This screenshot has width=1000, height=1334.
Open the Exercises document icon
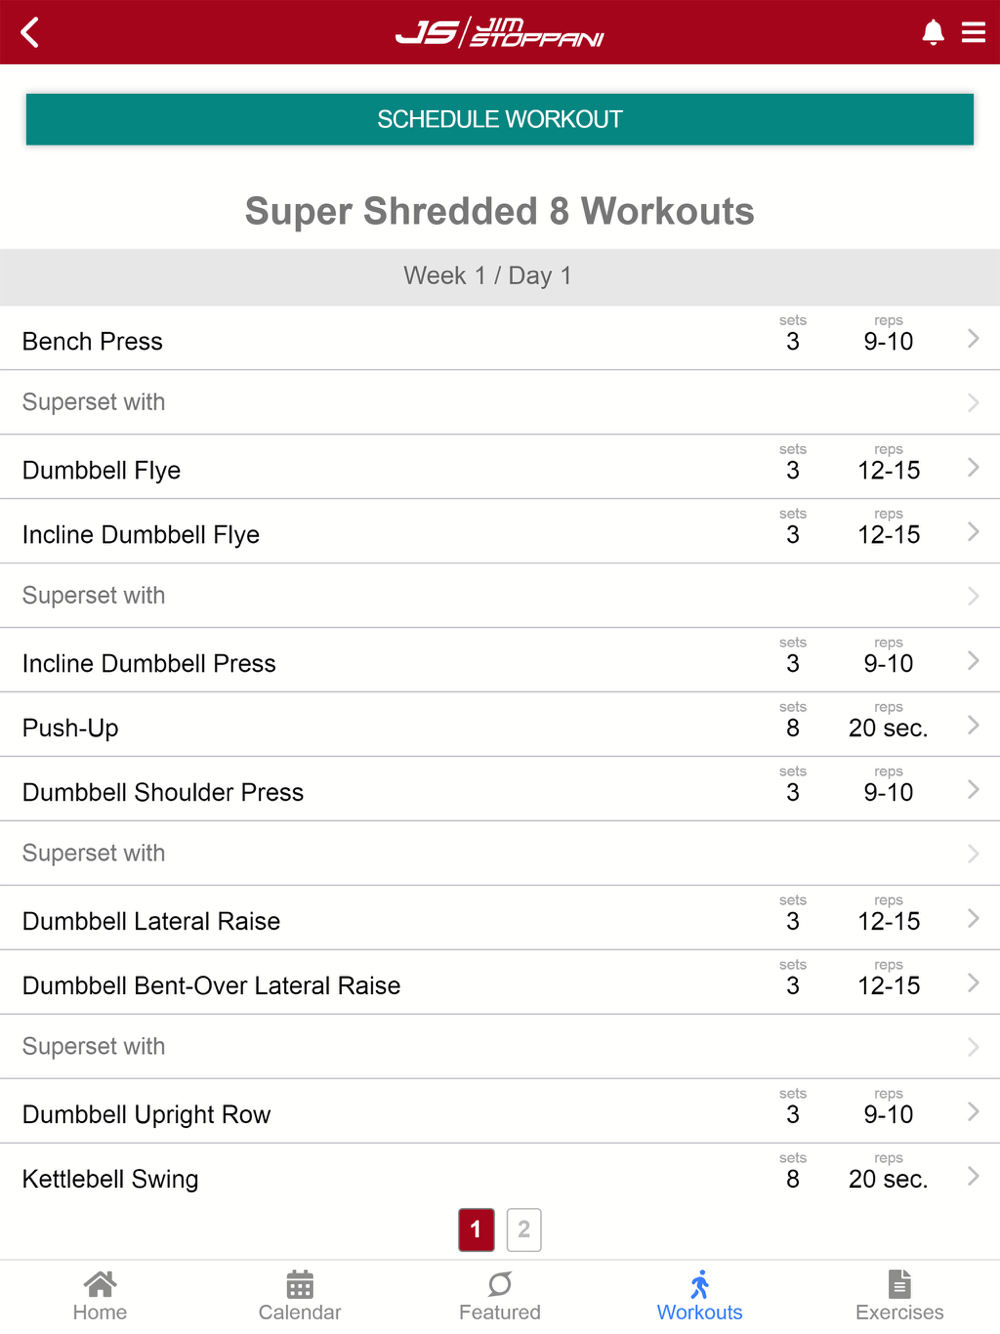900,1284
